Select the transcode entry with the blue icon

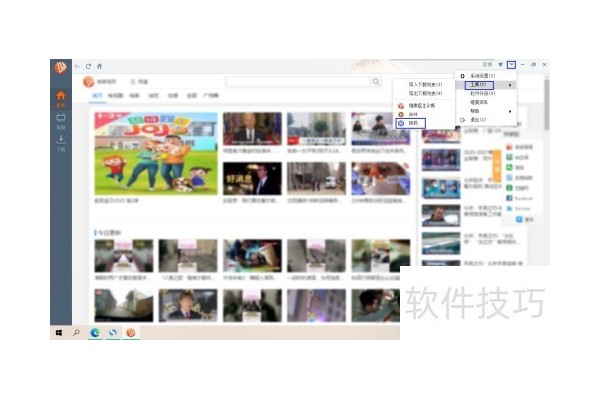411,123
